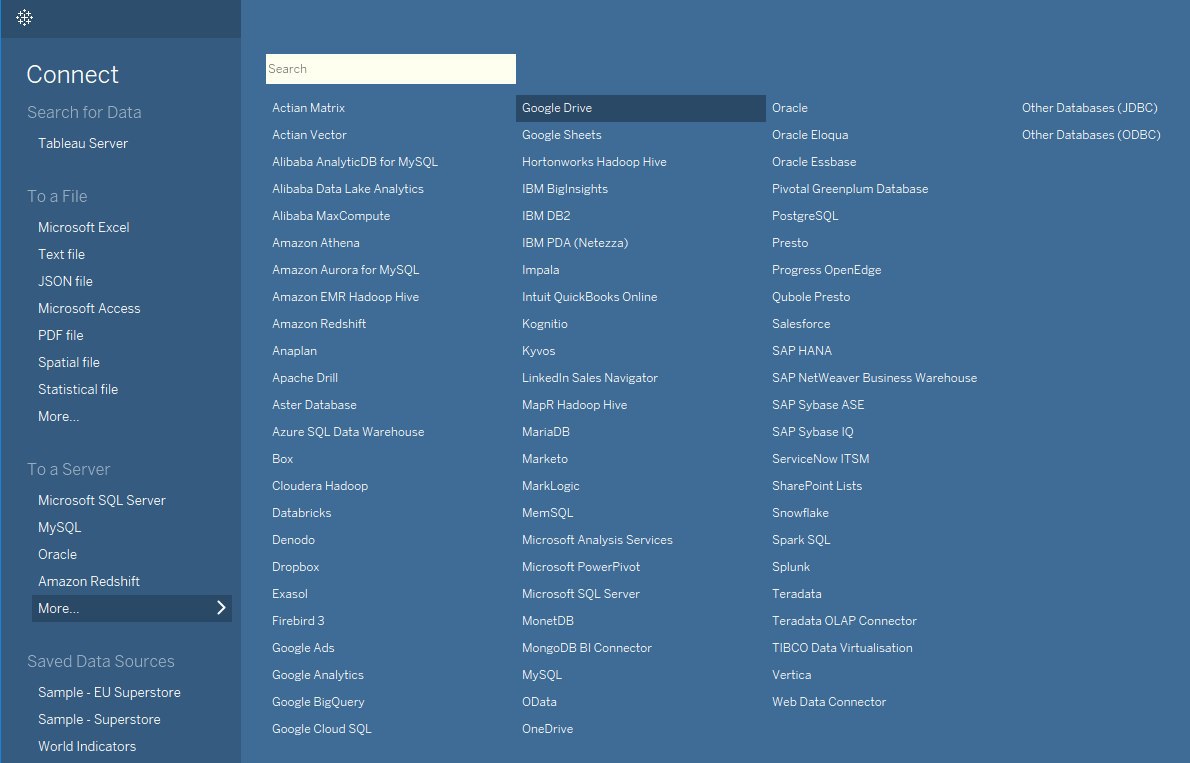Choose SAP HANA connector
Image resolution: width=1190 pixels, height=763 pixels.
pyautogui.click(x=802, y=351)
